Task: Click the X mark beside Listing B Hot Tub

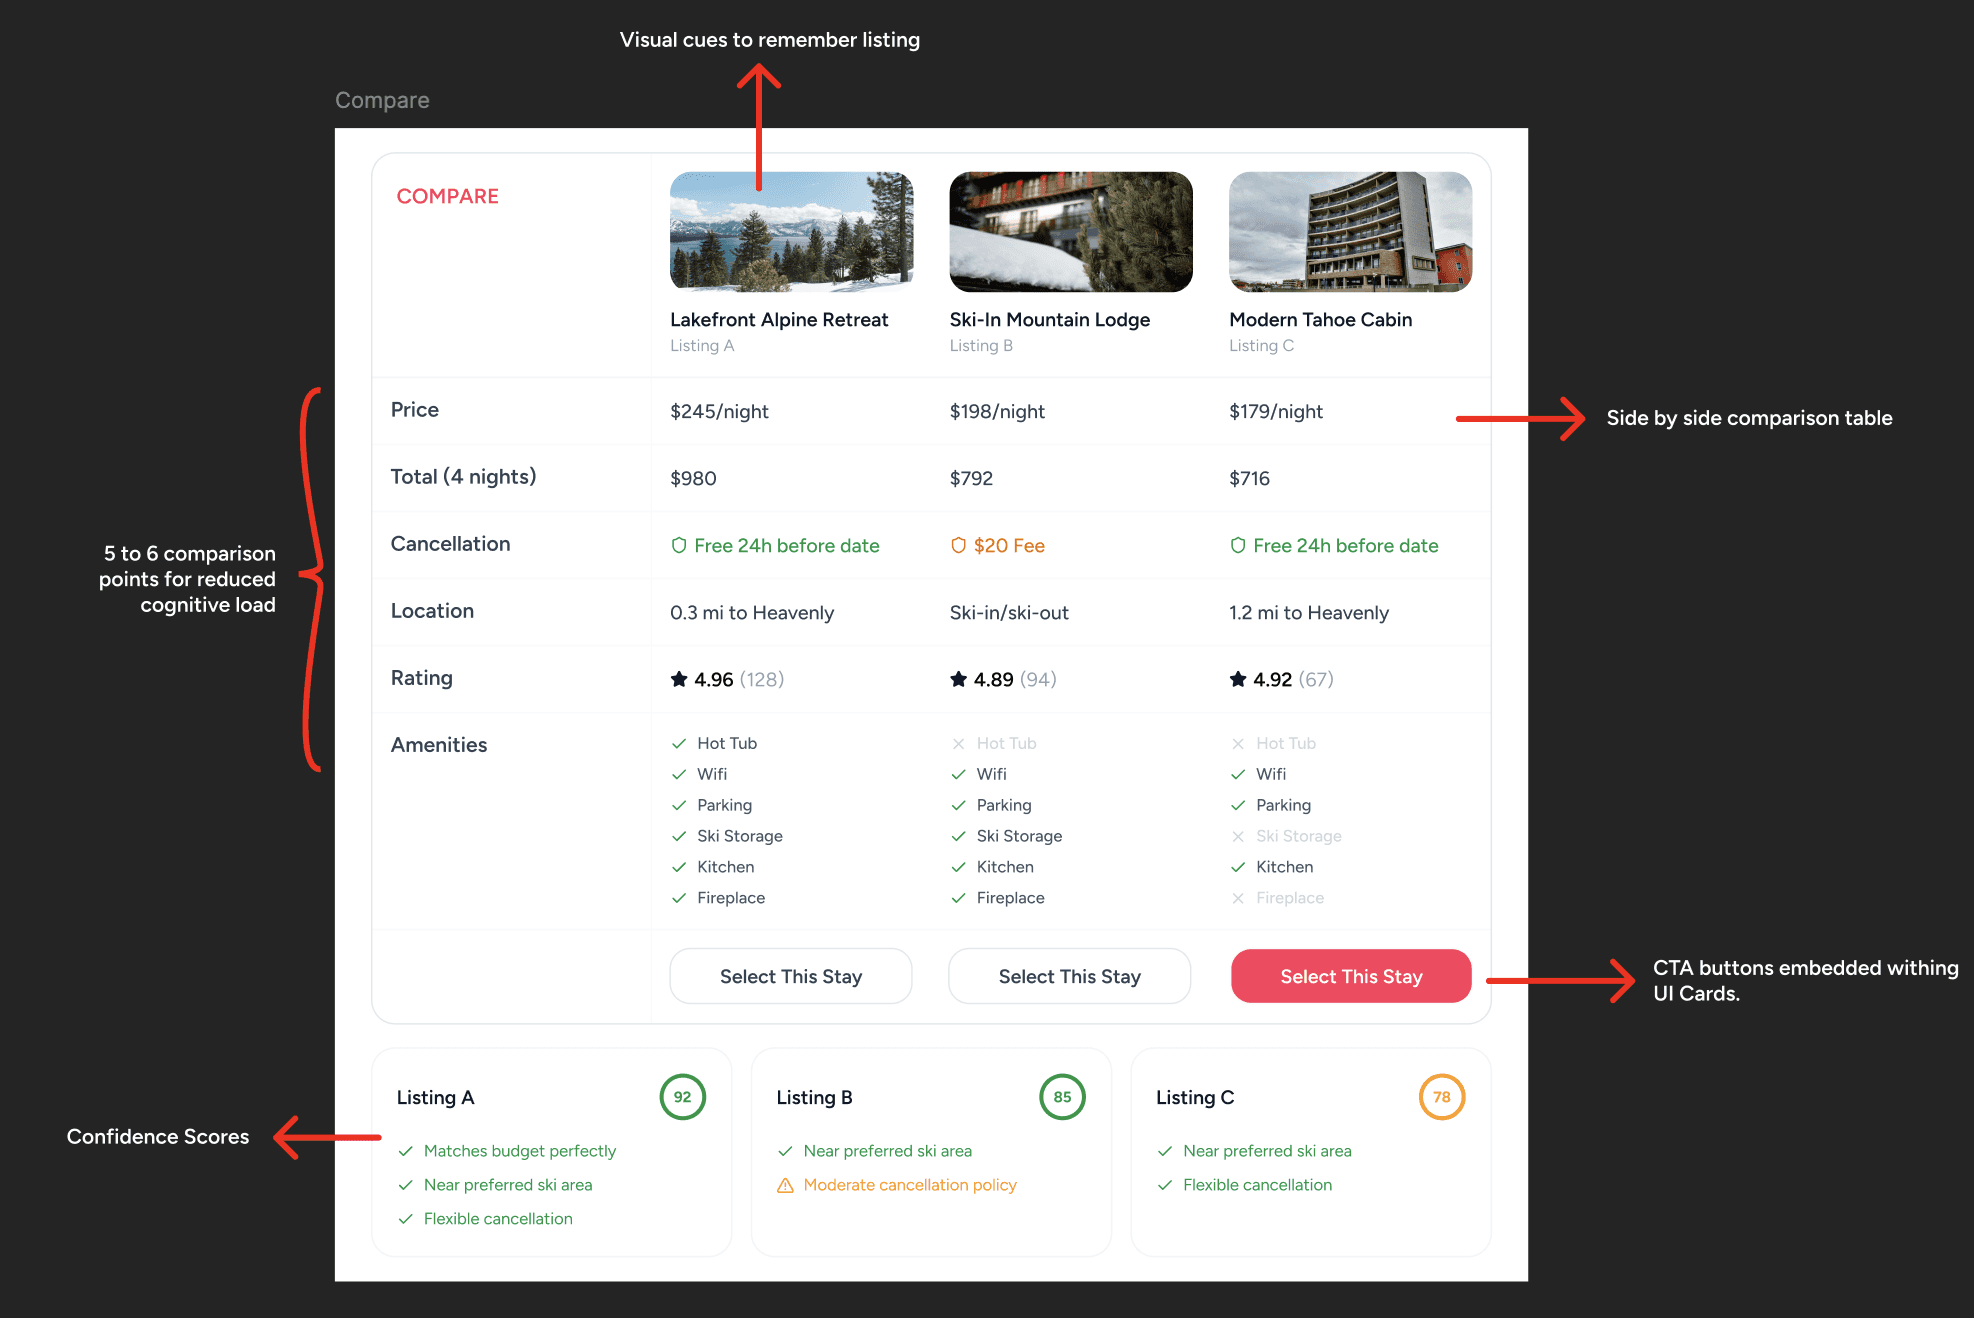Action: point(958,743)
